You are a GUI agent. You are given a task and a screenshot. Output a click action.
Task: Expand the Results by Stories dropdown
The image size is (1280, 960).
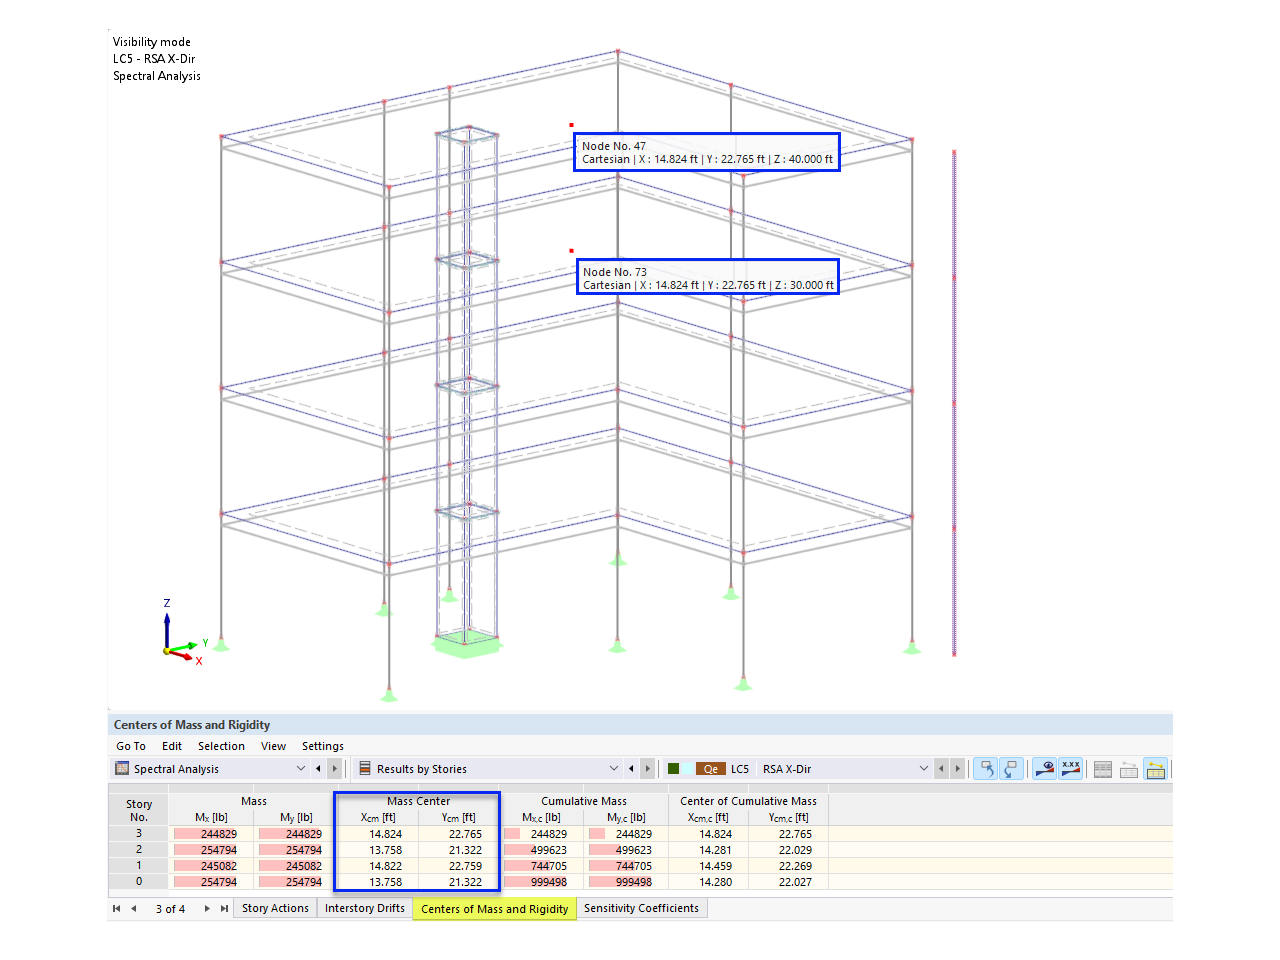(614, 768)
